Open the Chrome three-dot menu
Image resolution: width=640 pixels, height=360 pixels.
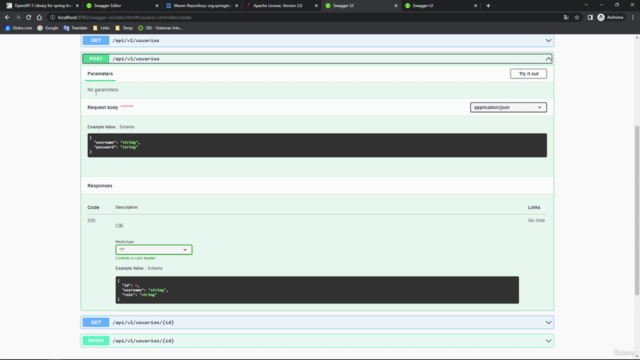tap(633, 18)
